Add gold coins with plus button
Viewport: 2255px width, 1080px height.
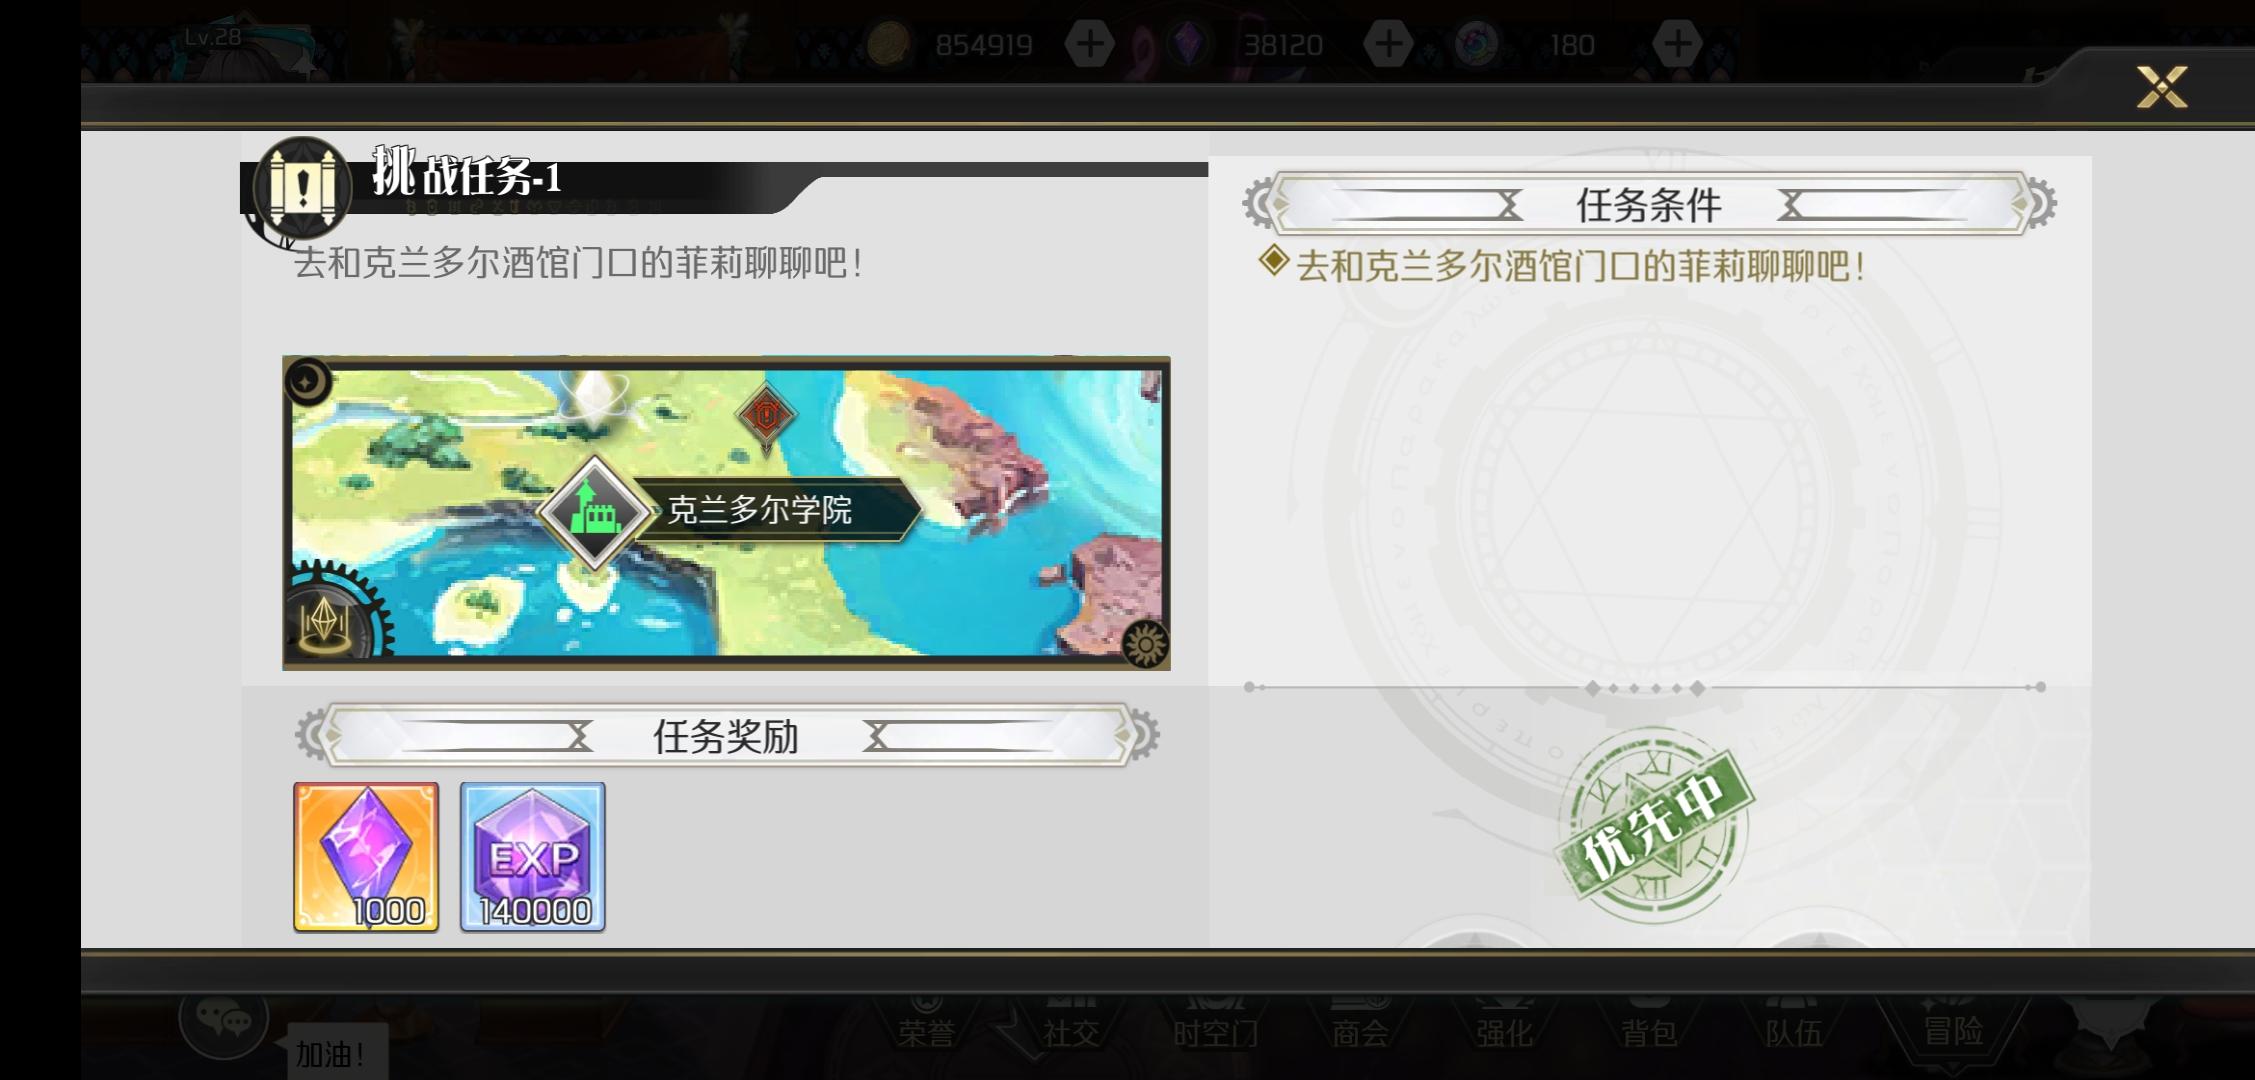pos(1089,44)
